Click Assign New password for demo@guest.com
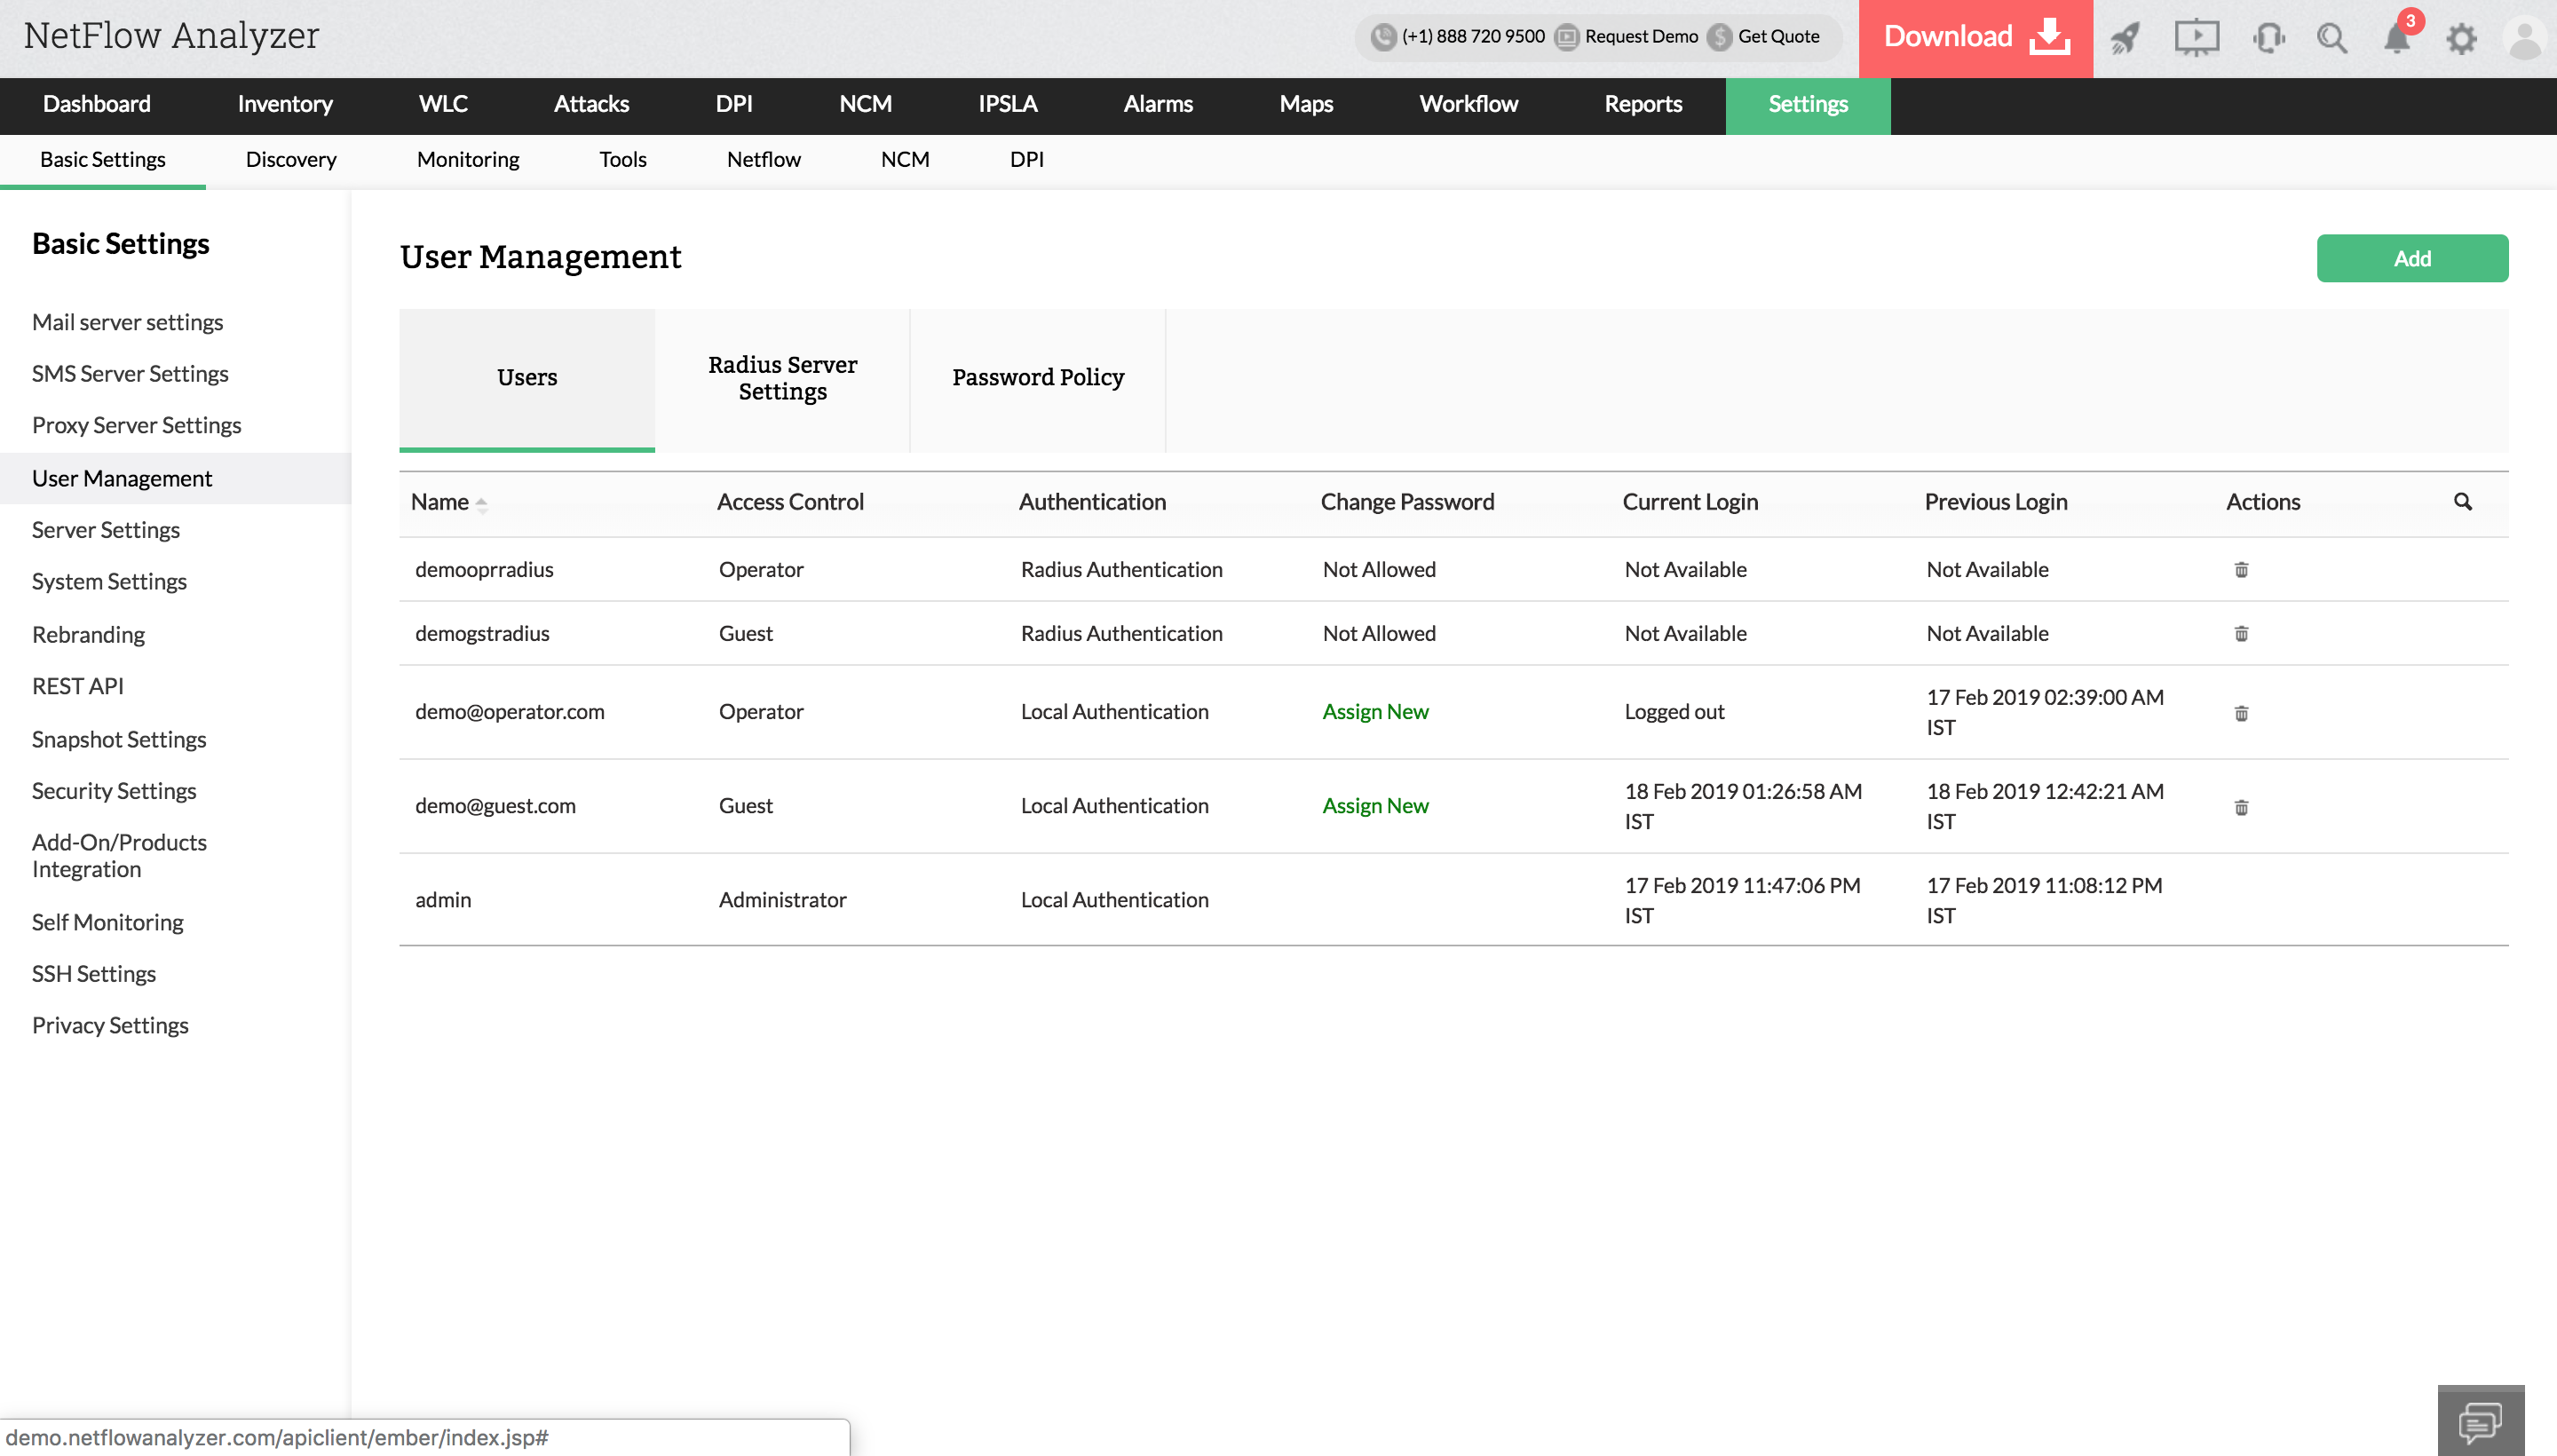This screenshot has width=2557, height=1456. [1375, 804]
